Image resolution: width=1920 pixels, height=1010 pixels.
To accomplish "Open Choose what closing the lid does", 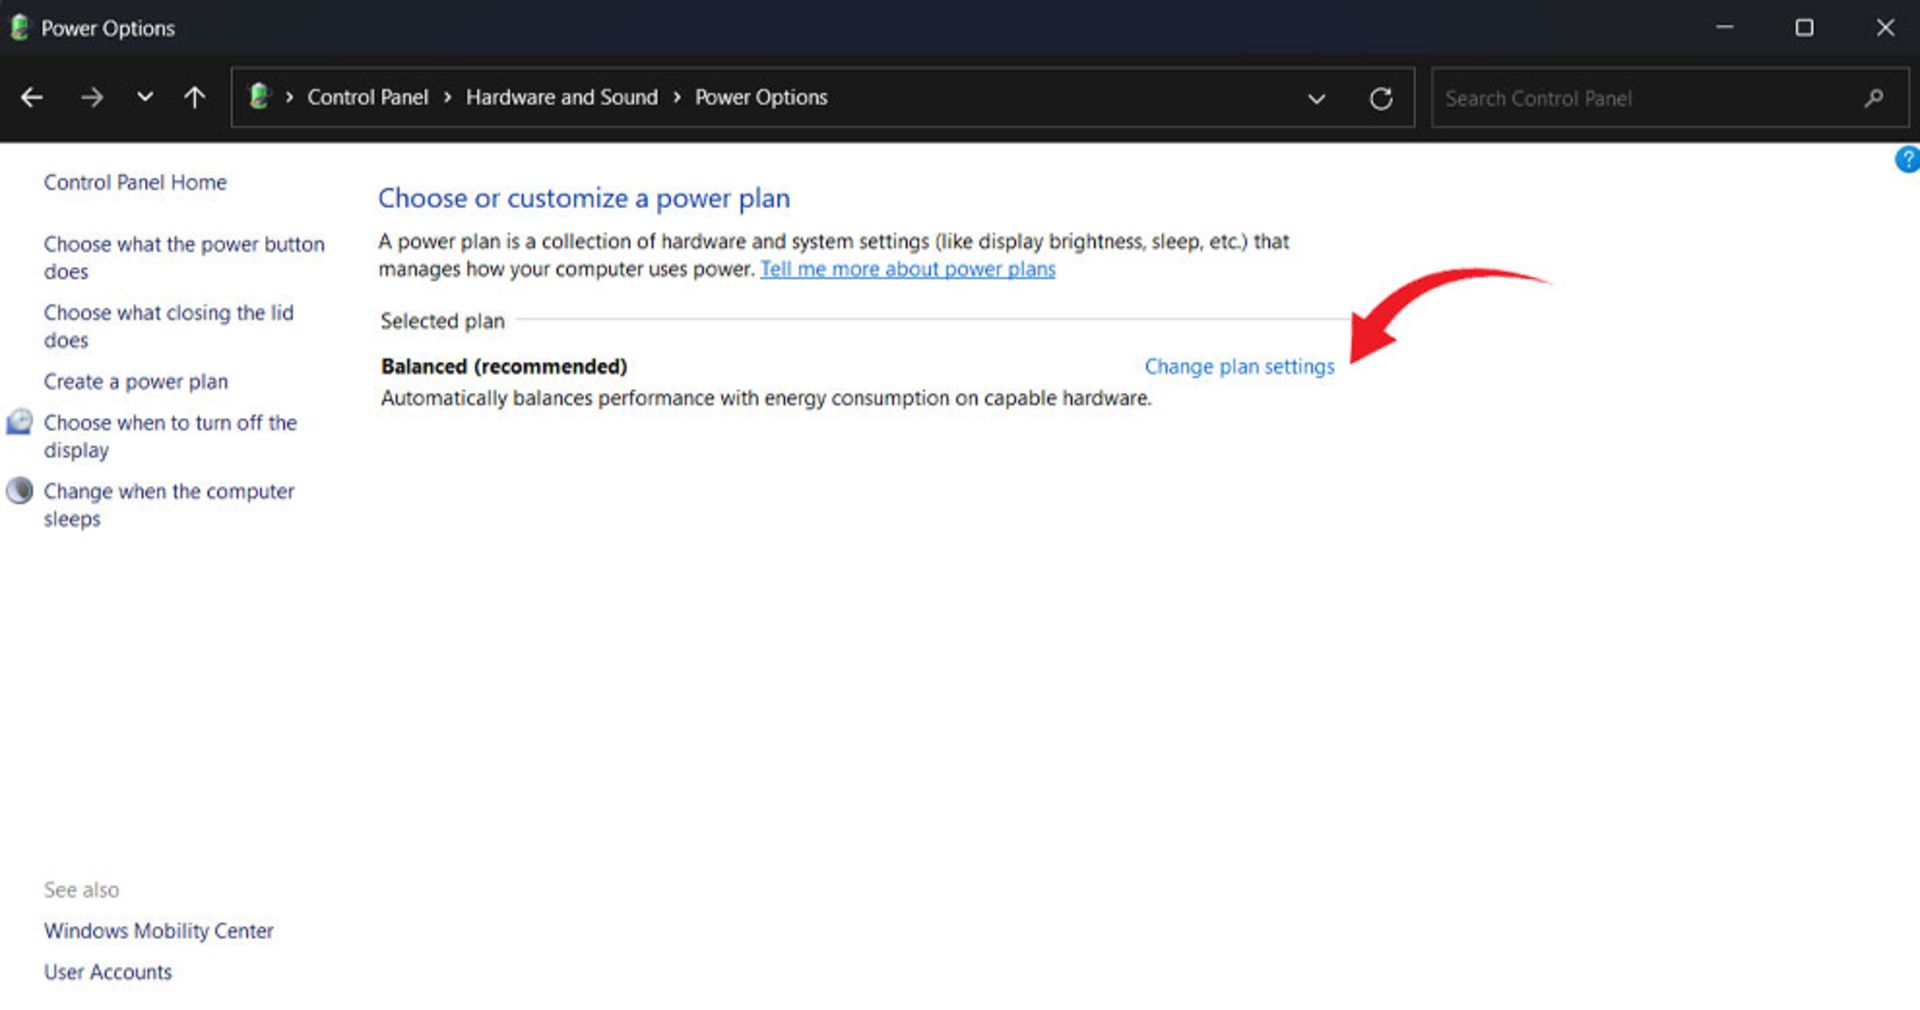I will (169, 326).
